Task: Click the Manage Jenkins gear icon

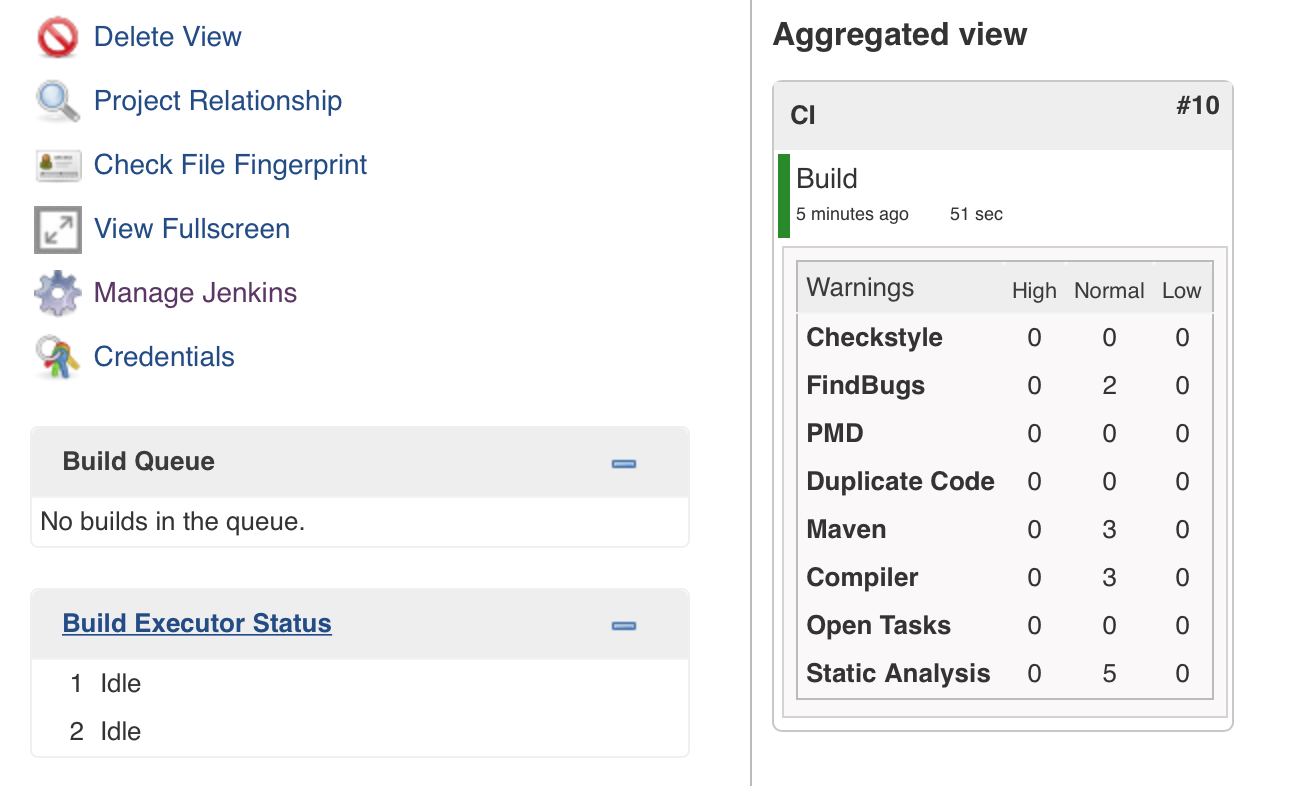Action: coord(57,294)
